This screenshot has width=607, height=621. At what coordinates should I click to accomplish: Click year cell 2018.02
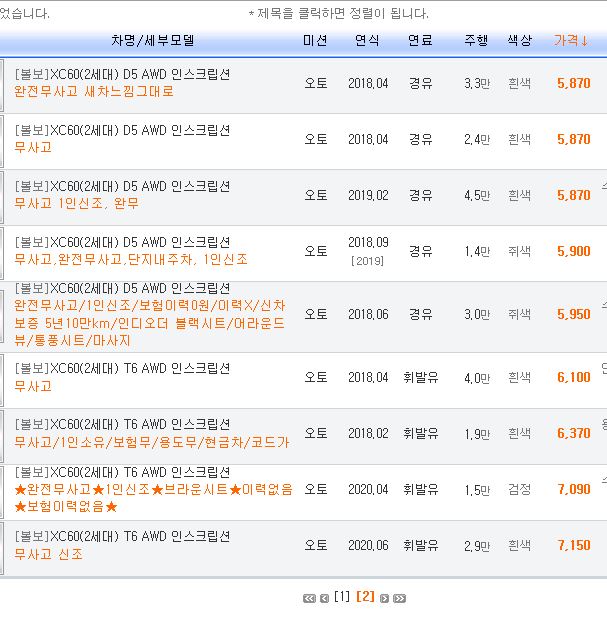[368, 433]
